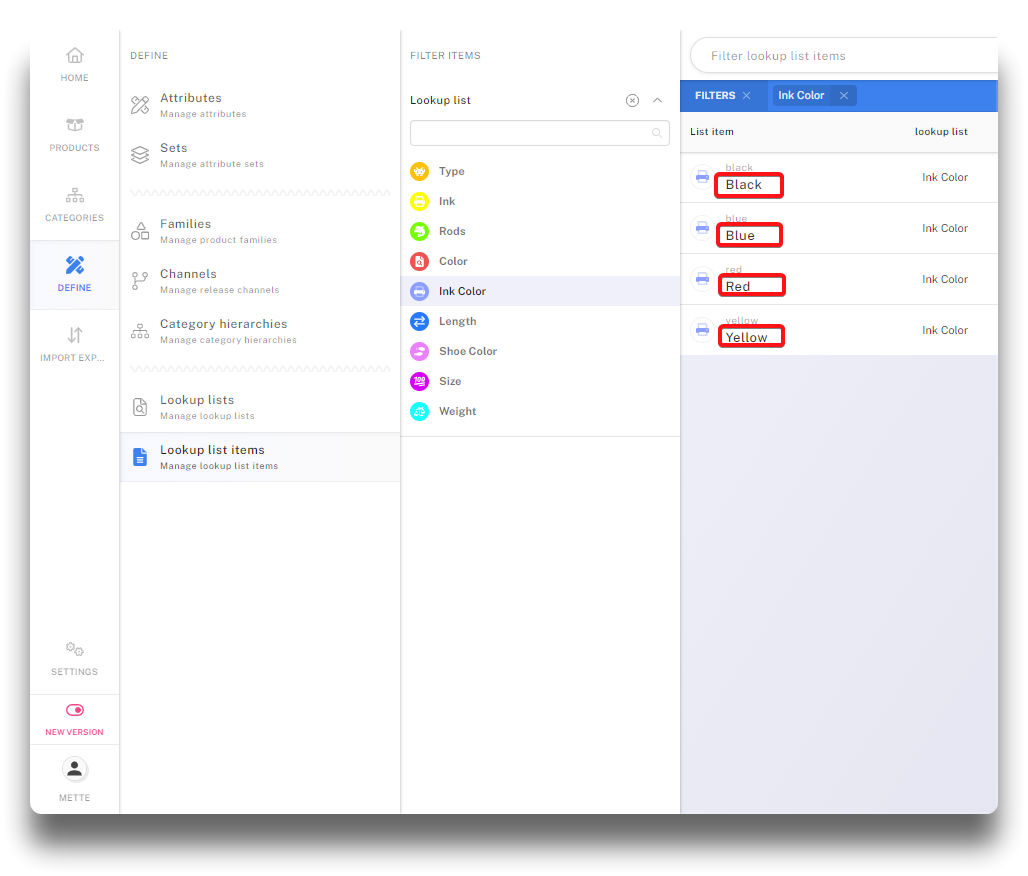This screenshot has width=1028, height=876.
Task: Collapse the Lookup list filter section
Action: click(657, 100)
